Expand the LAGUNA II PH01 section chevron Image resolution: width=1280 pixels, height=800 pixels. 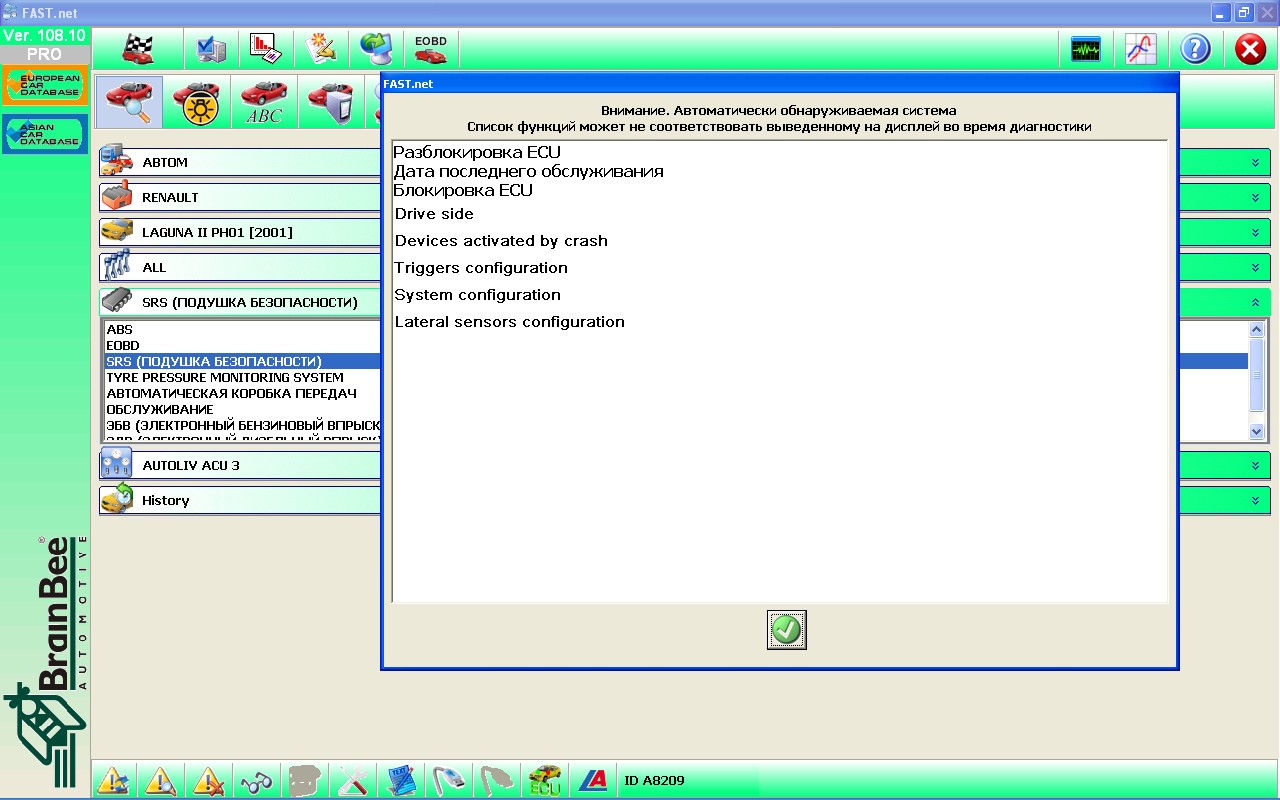pyautogui.click(x=1254, y=232)
